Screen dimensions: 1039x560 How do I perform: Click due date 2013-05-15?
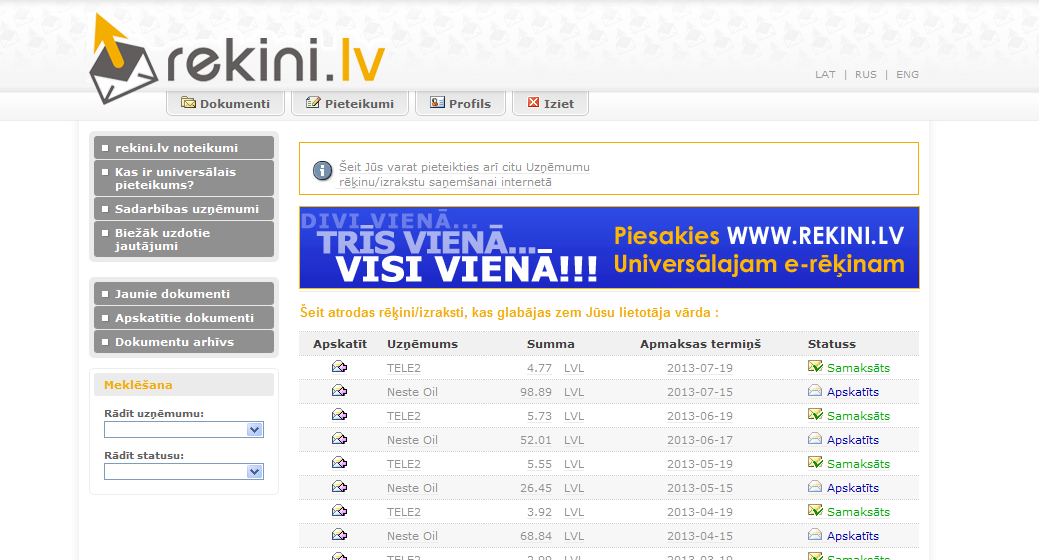[700, 488]
